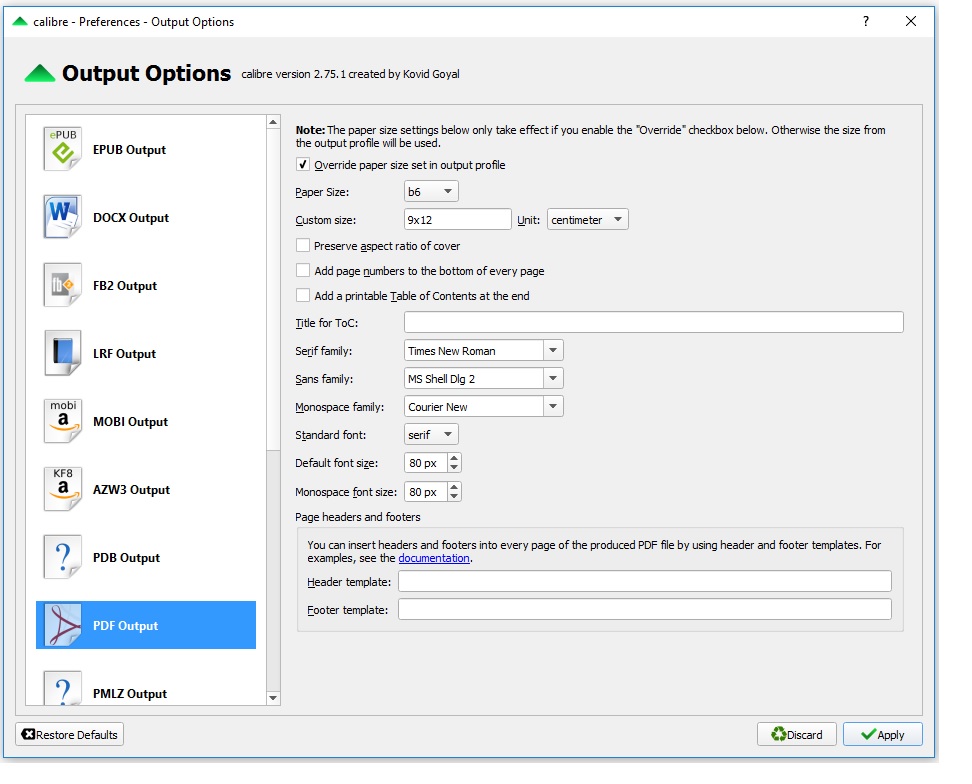Select MOBI Output in the format list
972x784 pixels.
[x=146, y=421]
